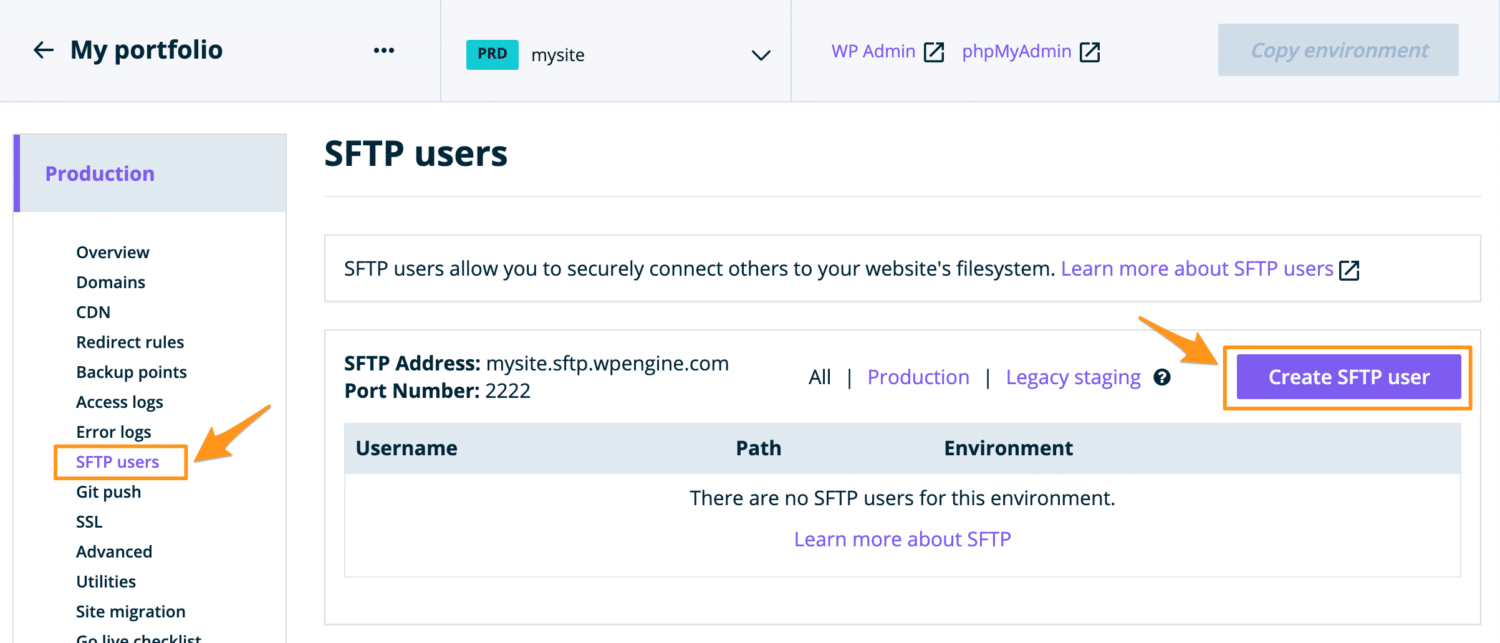Click the purple Production accent bar
Viewport: 1500px width, 643px height.
16,172
